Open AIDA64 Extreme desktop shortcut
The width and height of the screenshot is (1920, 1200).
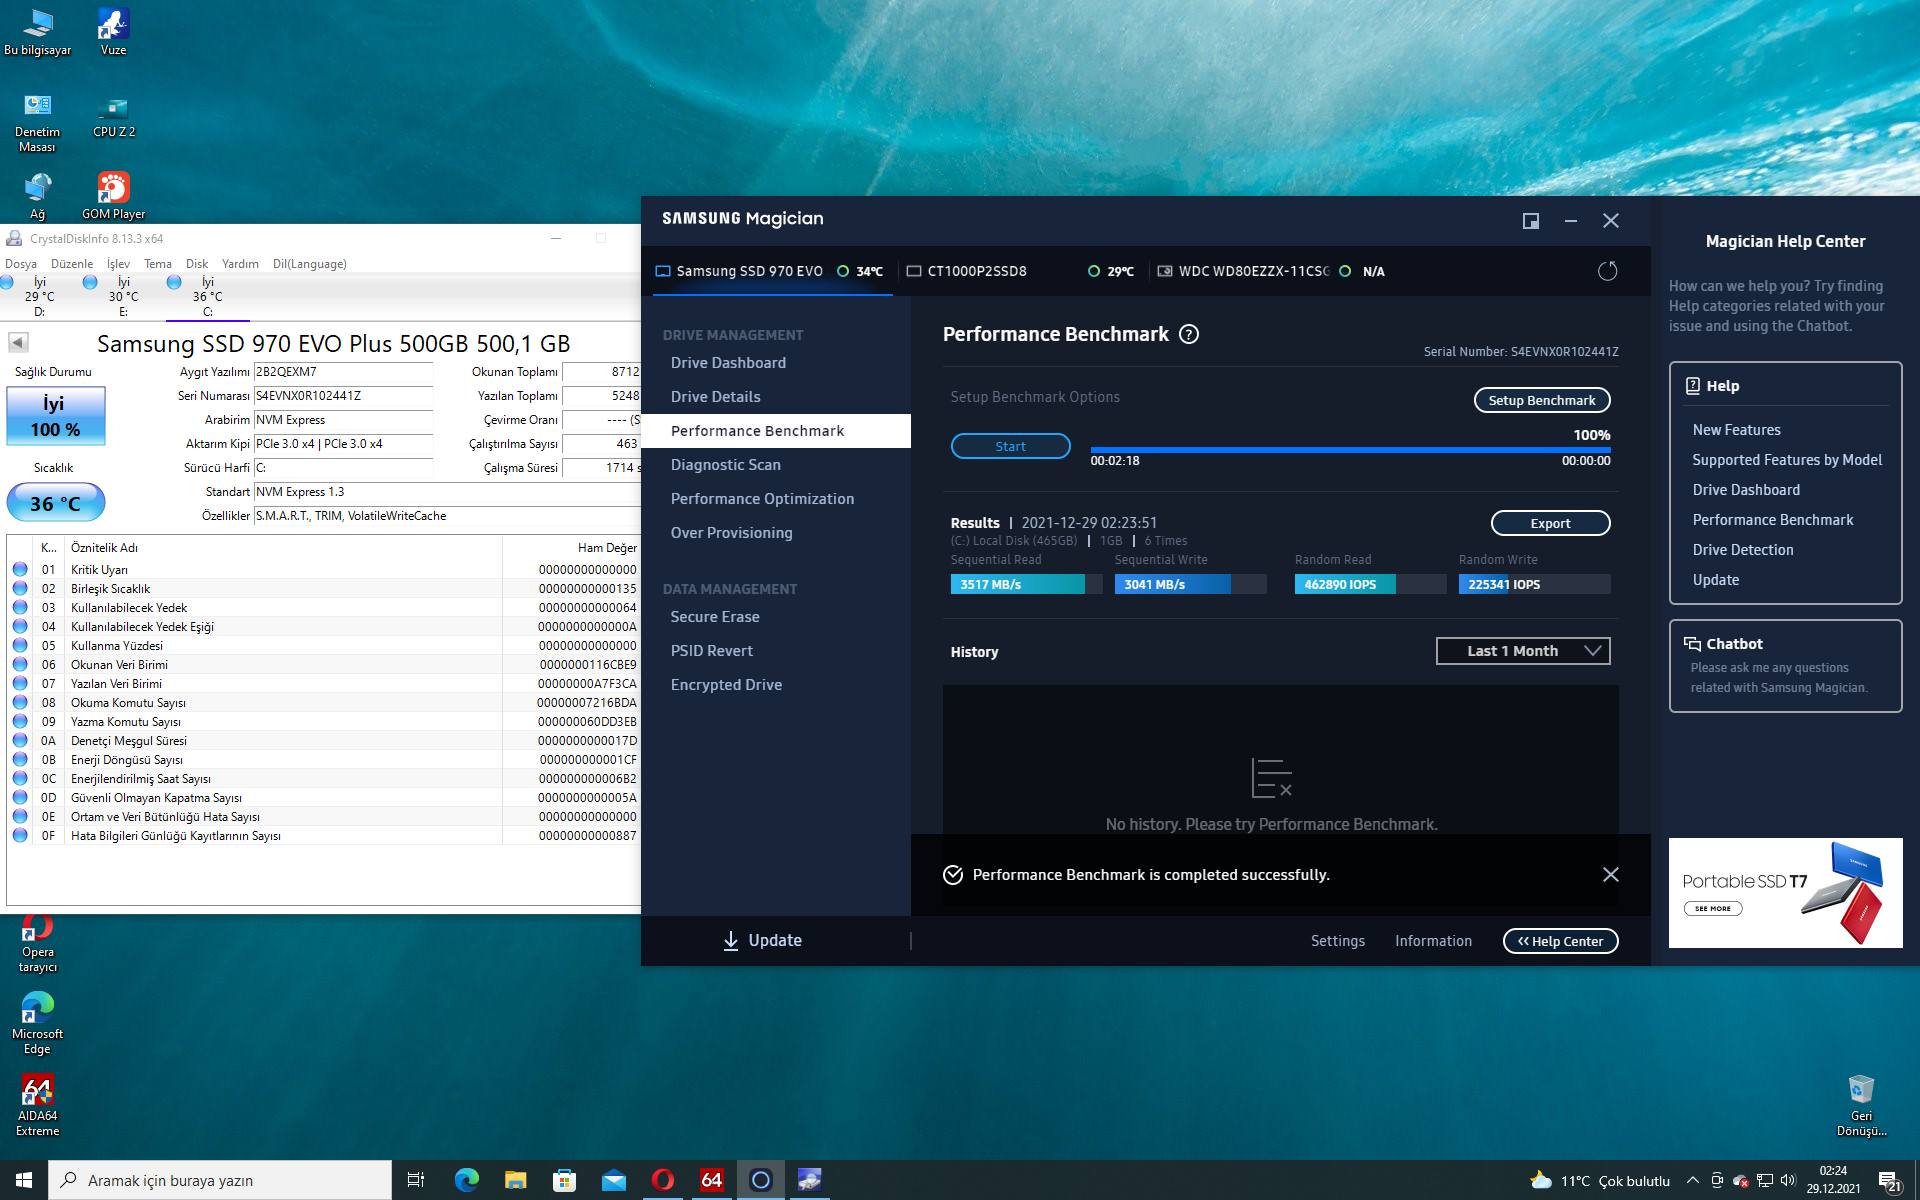click(37, 1105)
